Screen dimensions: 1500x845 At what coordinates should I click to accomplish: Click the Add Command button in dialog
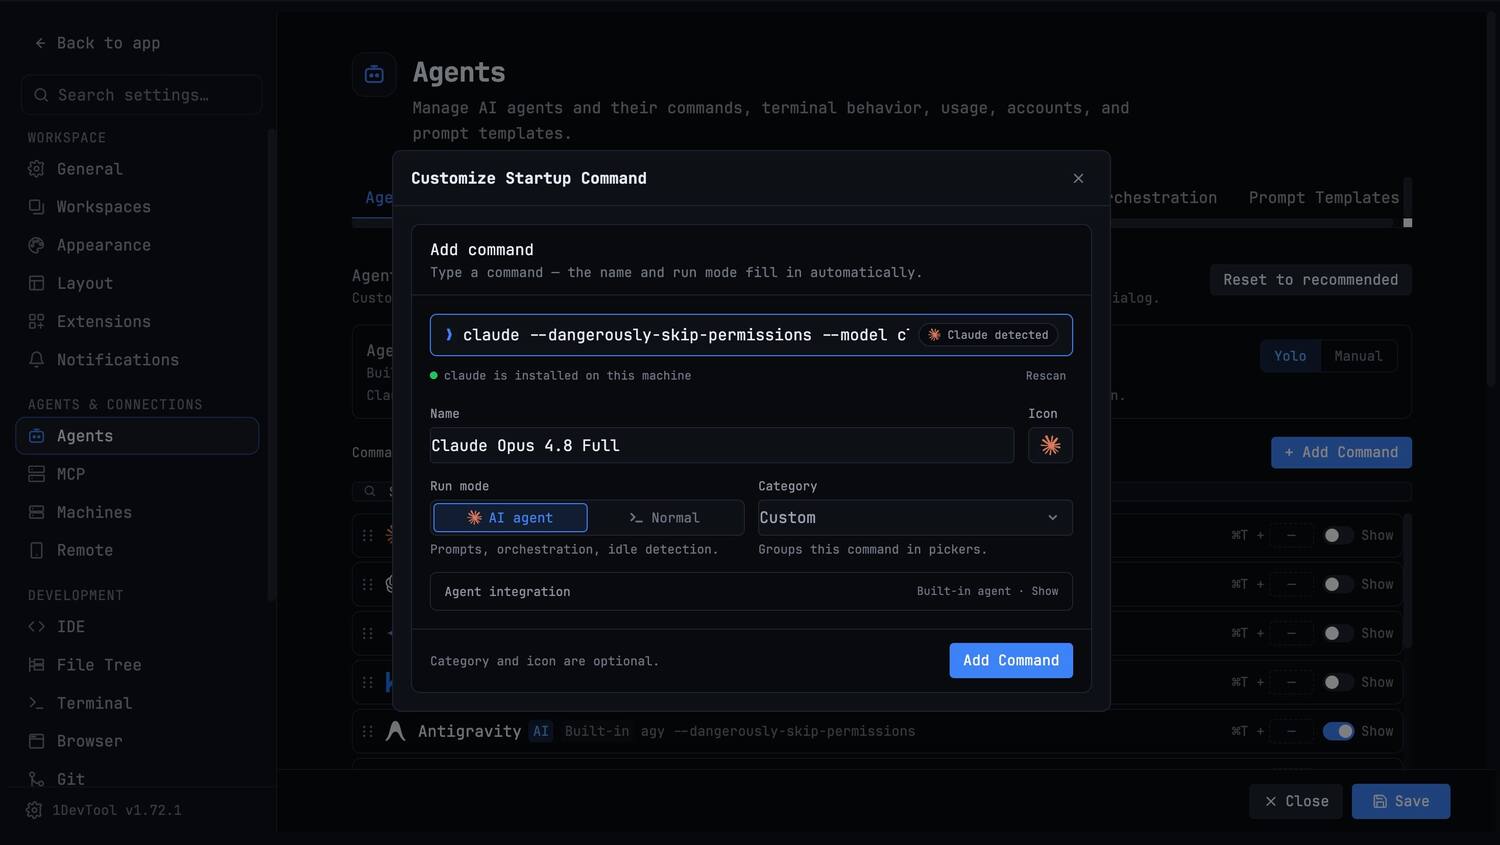[x=1011, y=660]
